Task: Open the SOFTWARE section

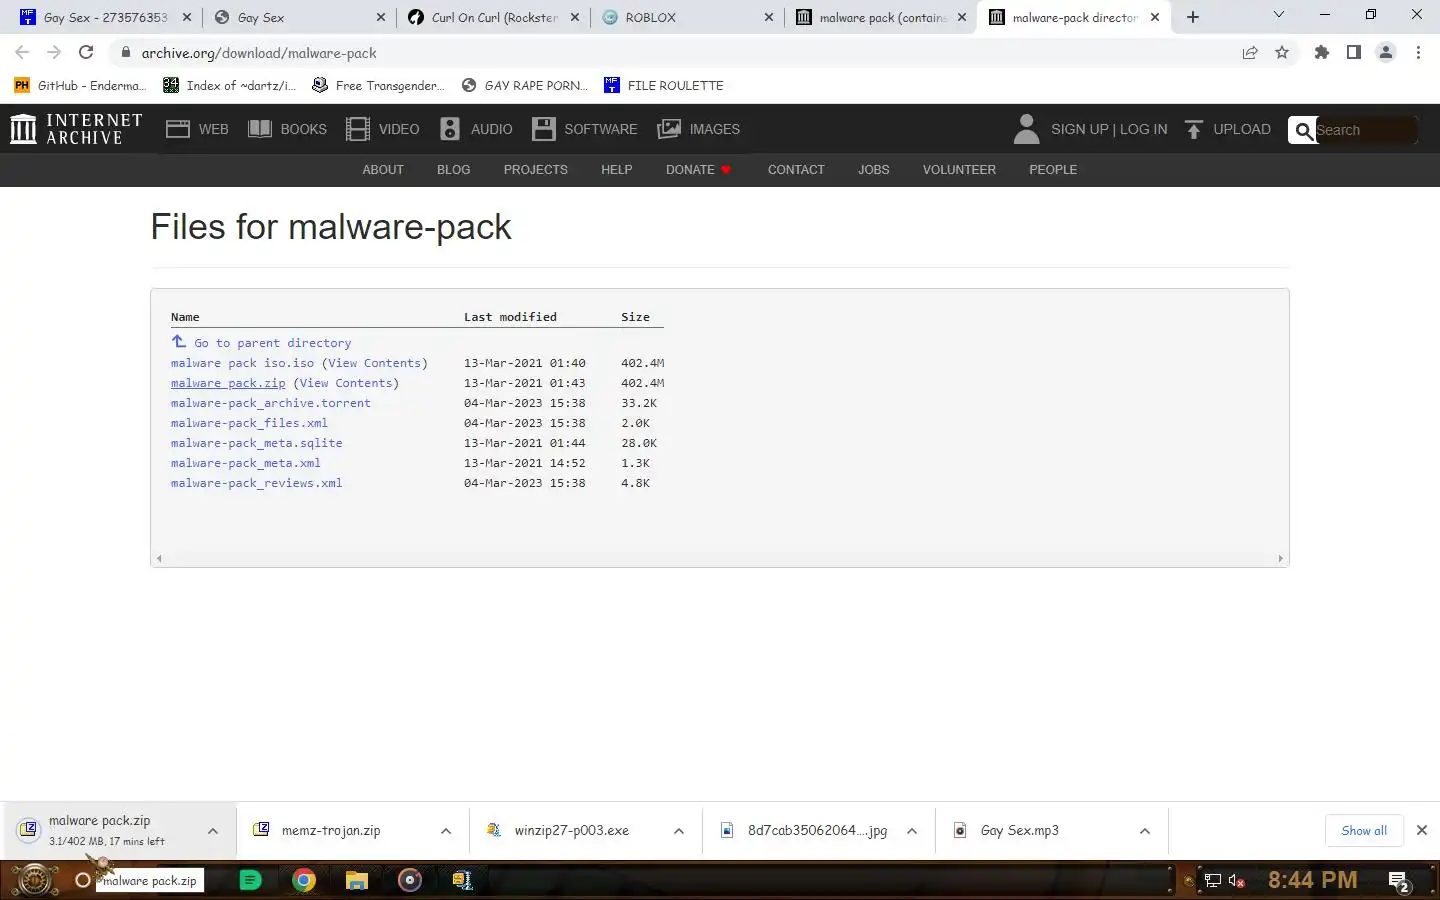Action: (585, 129)
